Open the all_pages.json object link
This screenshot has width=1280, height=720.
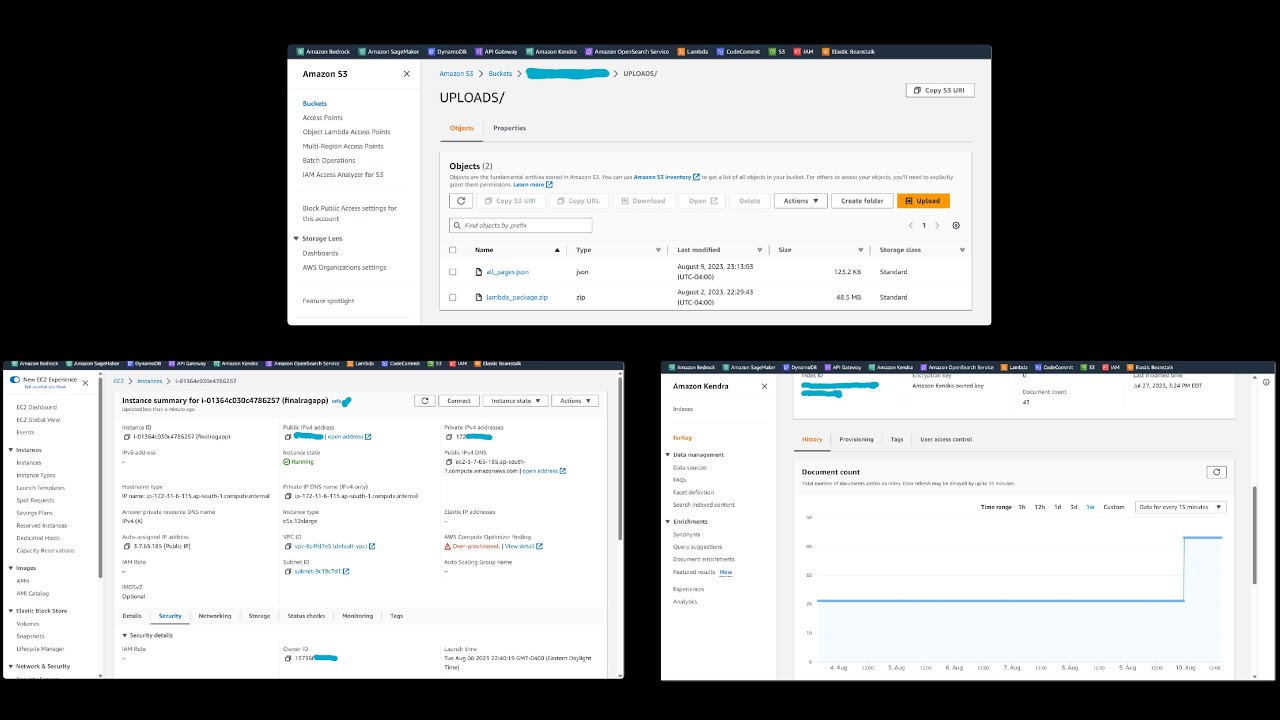coord(508,272)
